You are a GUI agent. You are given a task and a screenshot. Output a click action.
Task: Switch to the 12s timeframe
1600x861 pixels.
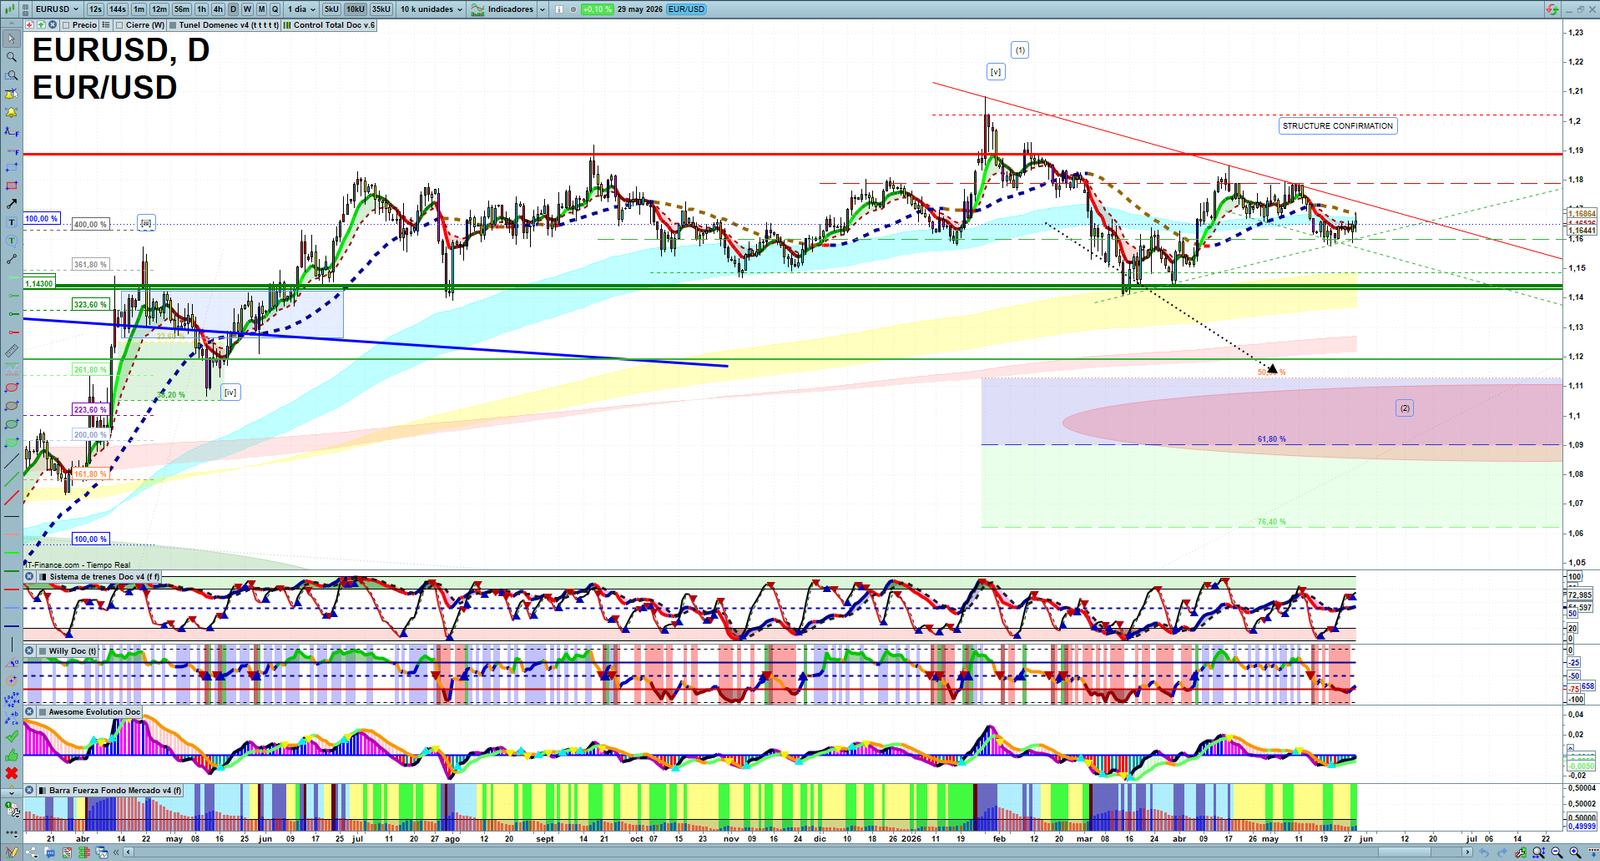(95, 9)
